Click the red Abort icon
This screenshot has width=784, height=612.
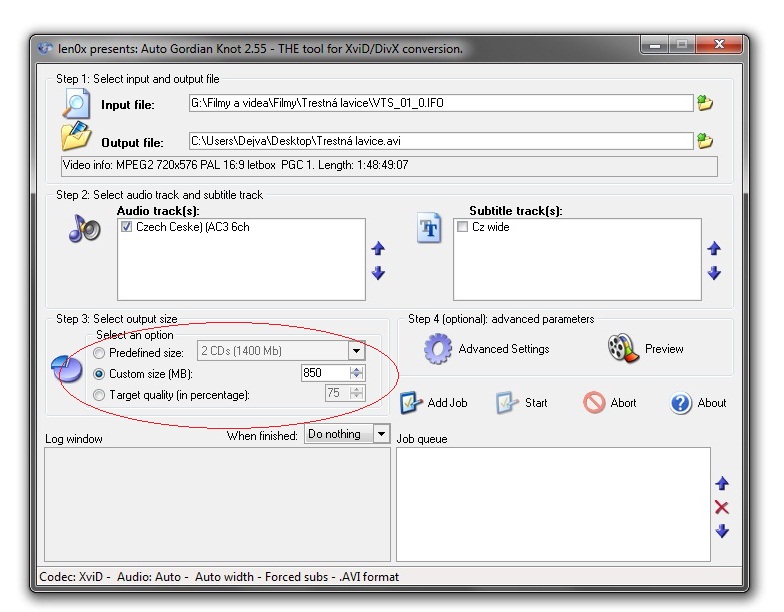pos(594,402)
